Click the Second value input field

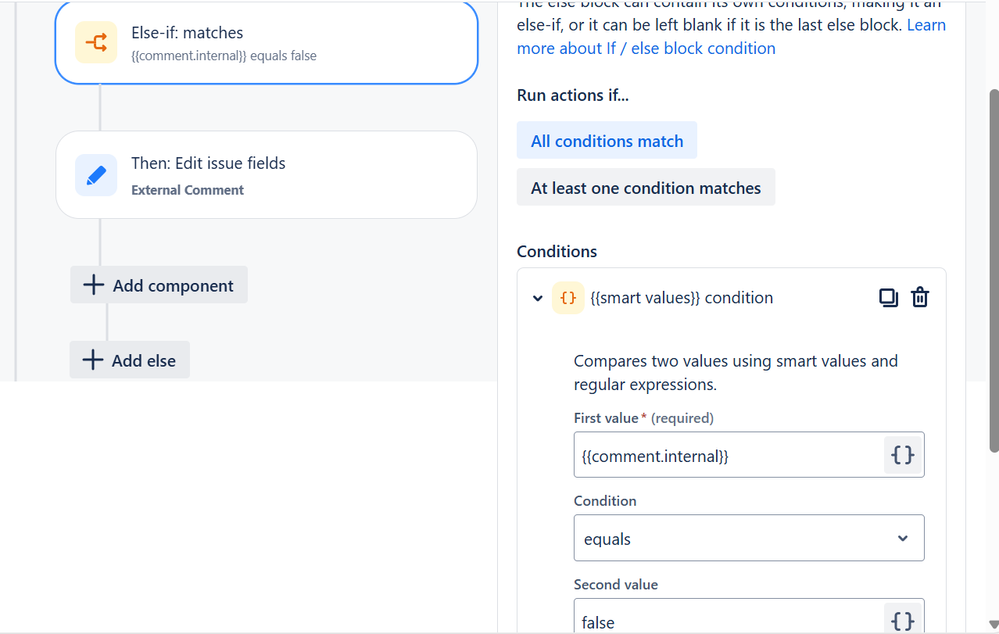(728, 621)
